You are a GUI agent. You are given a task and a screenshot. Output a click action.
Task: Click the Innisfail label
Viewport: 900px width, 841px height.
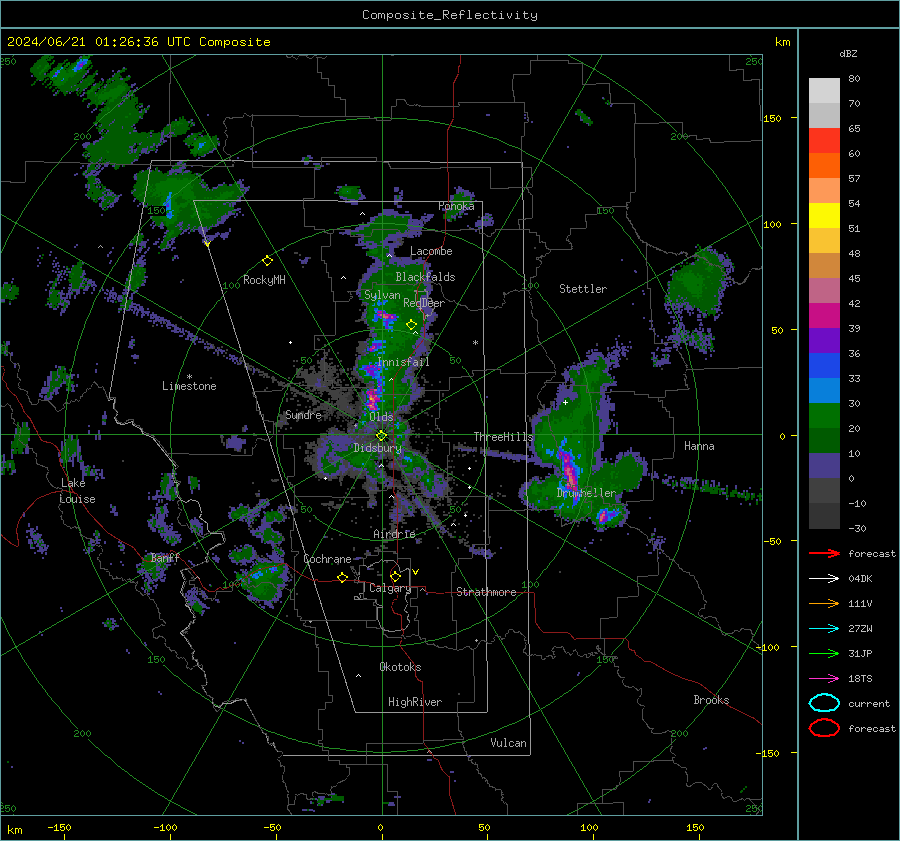(403, 362)
